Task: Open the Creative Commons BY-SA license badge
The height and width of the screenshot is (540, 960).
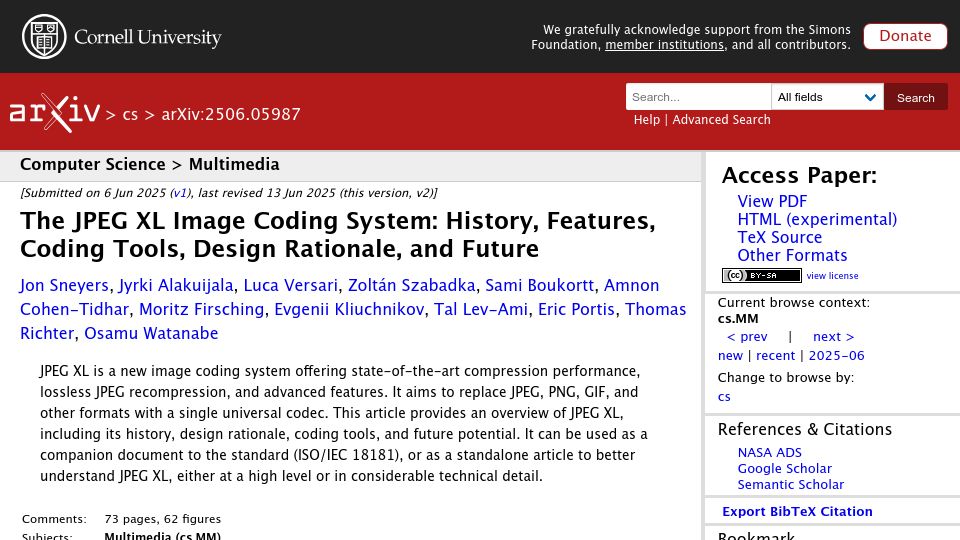Action: point(762,276)
